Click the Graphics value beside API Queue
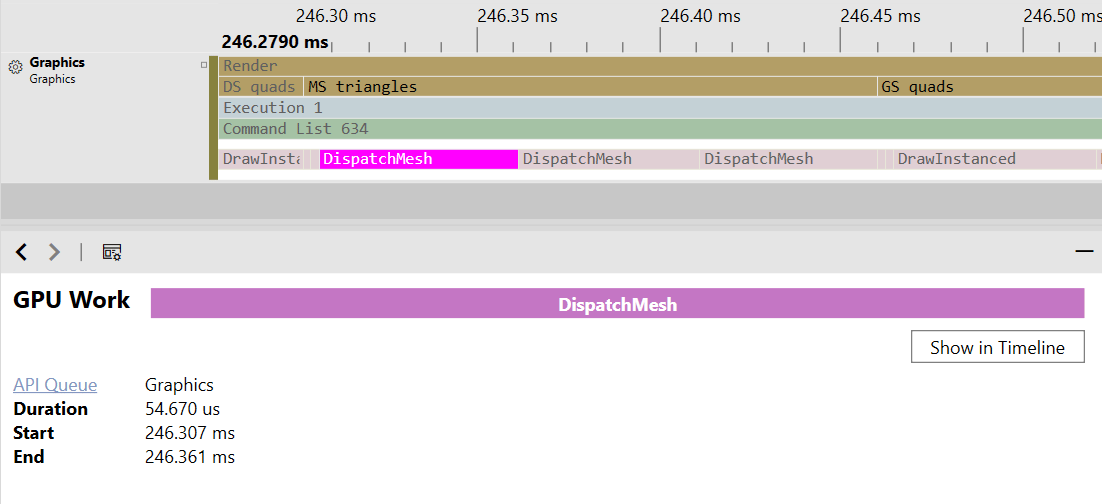 (179, 385)
